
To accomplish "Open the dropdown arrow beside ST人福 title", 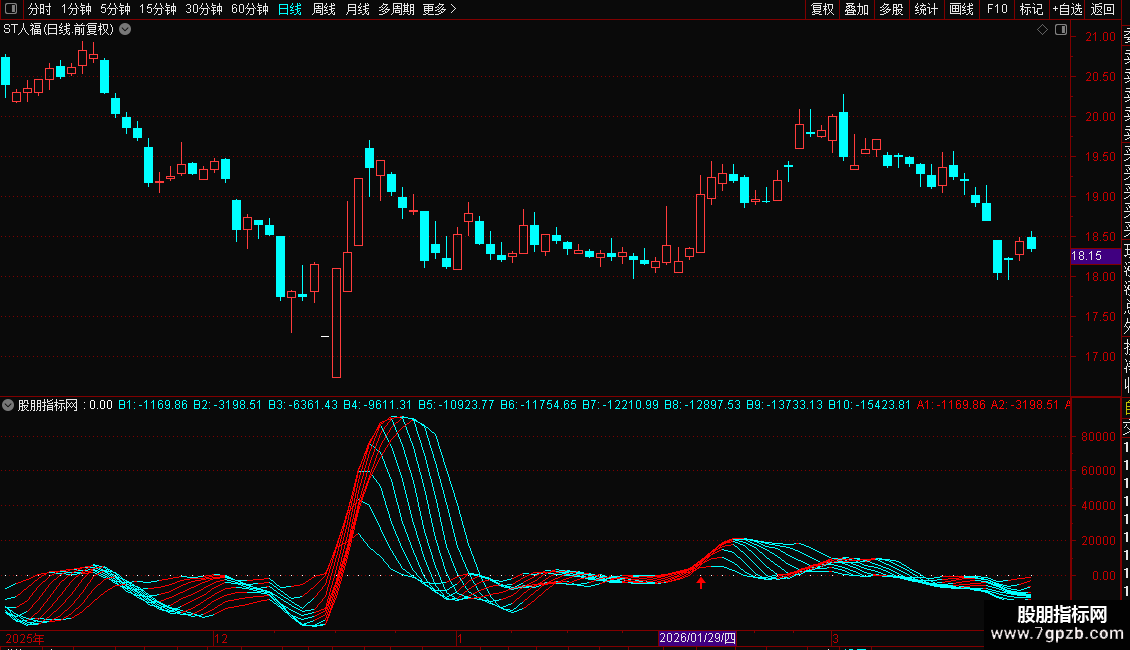I will (x=125, y=30).
